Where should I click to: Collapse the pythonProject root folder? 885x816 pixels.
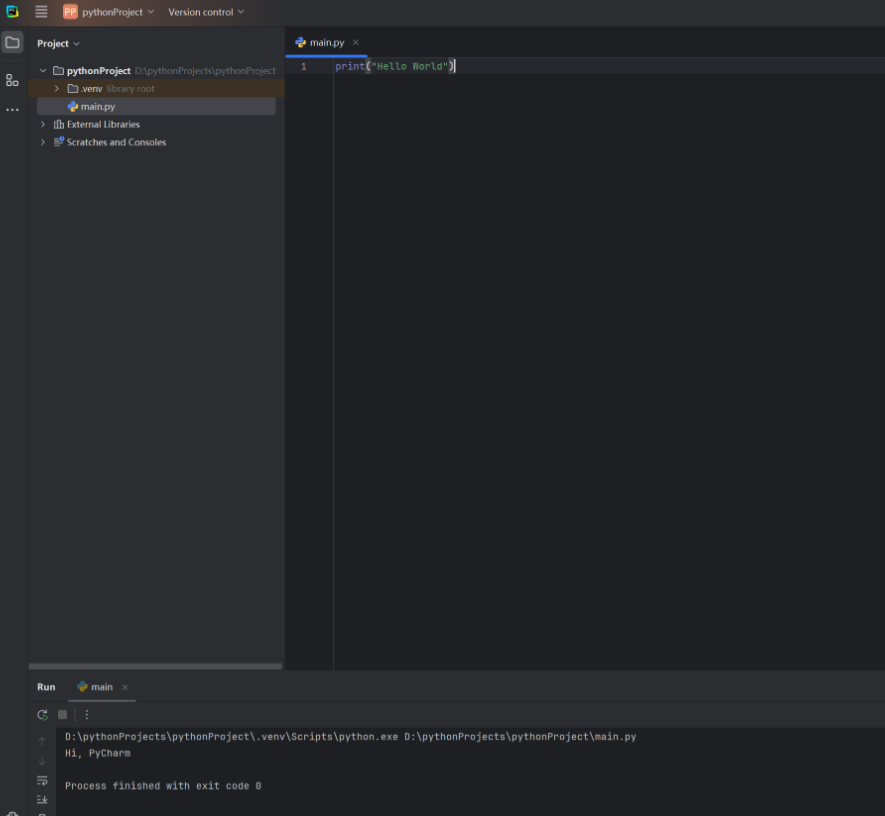click(x=43, y=71)
